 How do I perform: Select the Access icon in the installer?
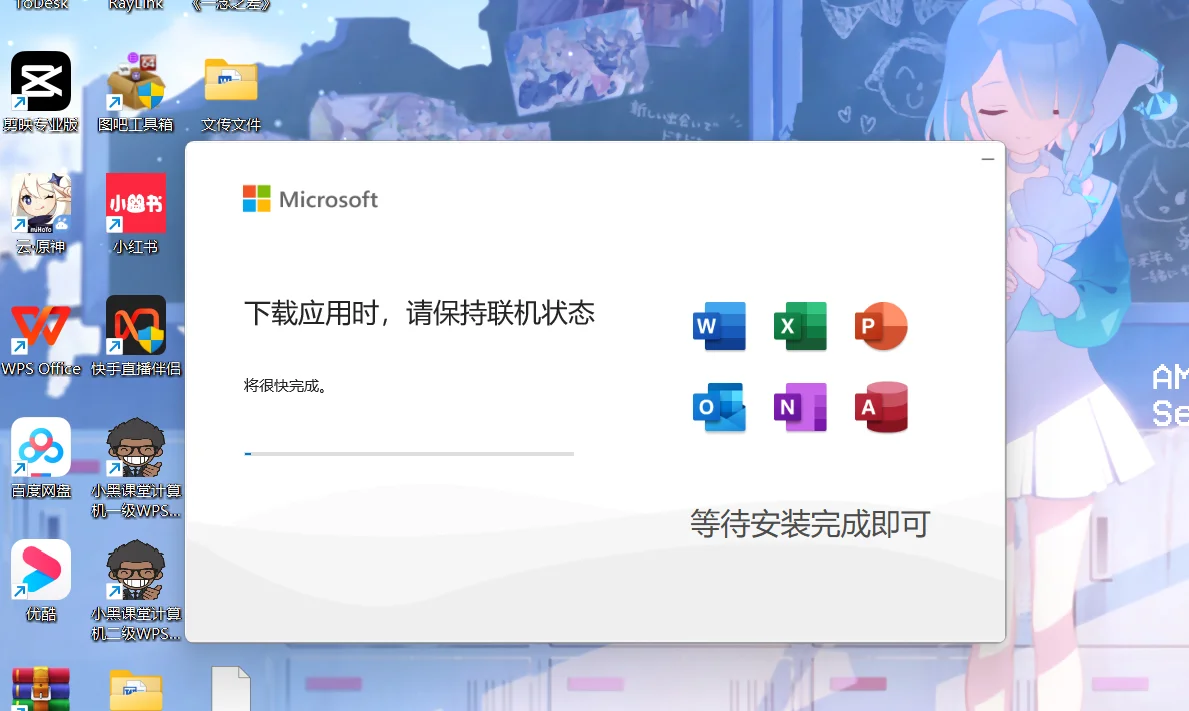[x=880, y=407]
